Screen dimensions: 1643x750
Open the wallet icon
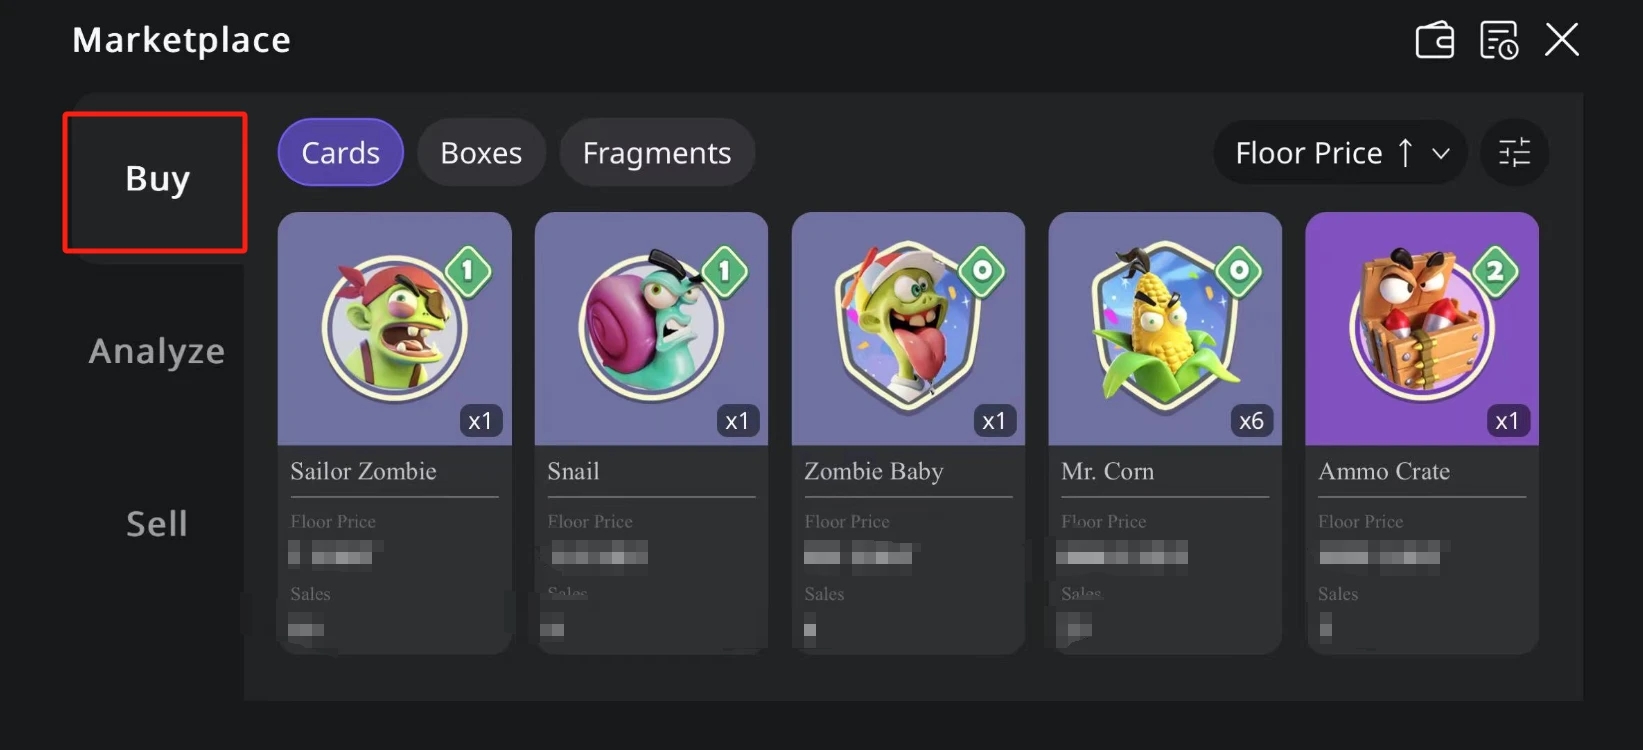click(x=1435, y=41)
